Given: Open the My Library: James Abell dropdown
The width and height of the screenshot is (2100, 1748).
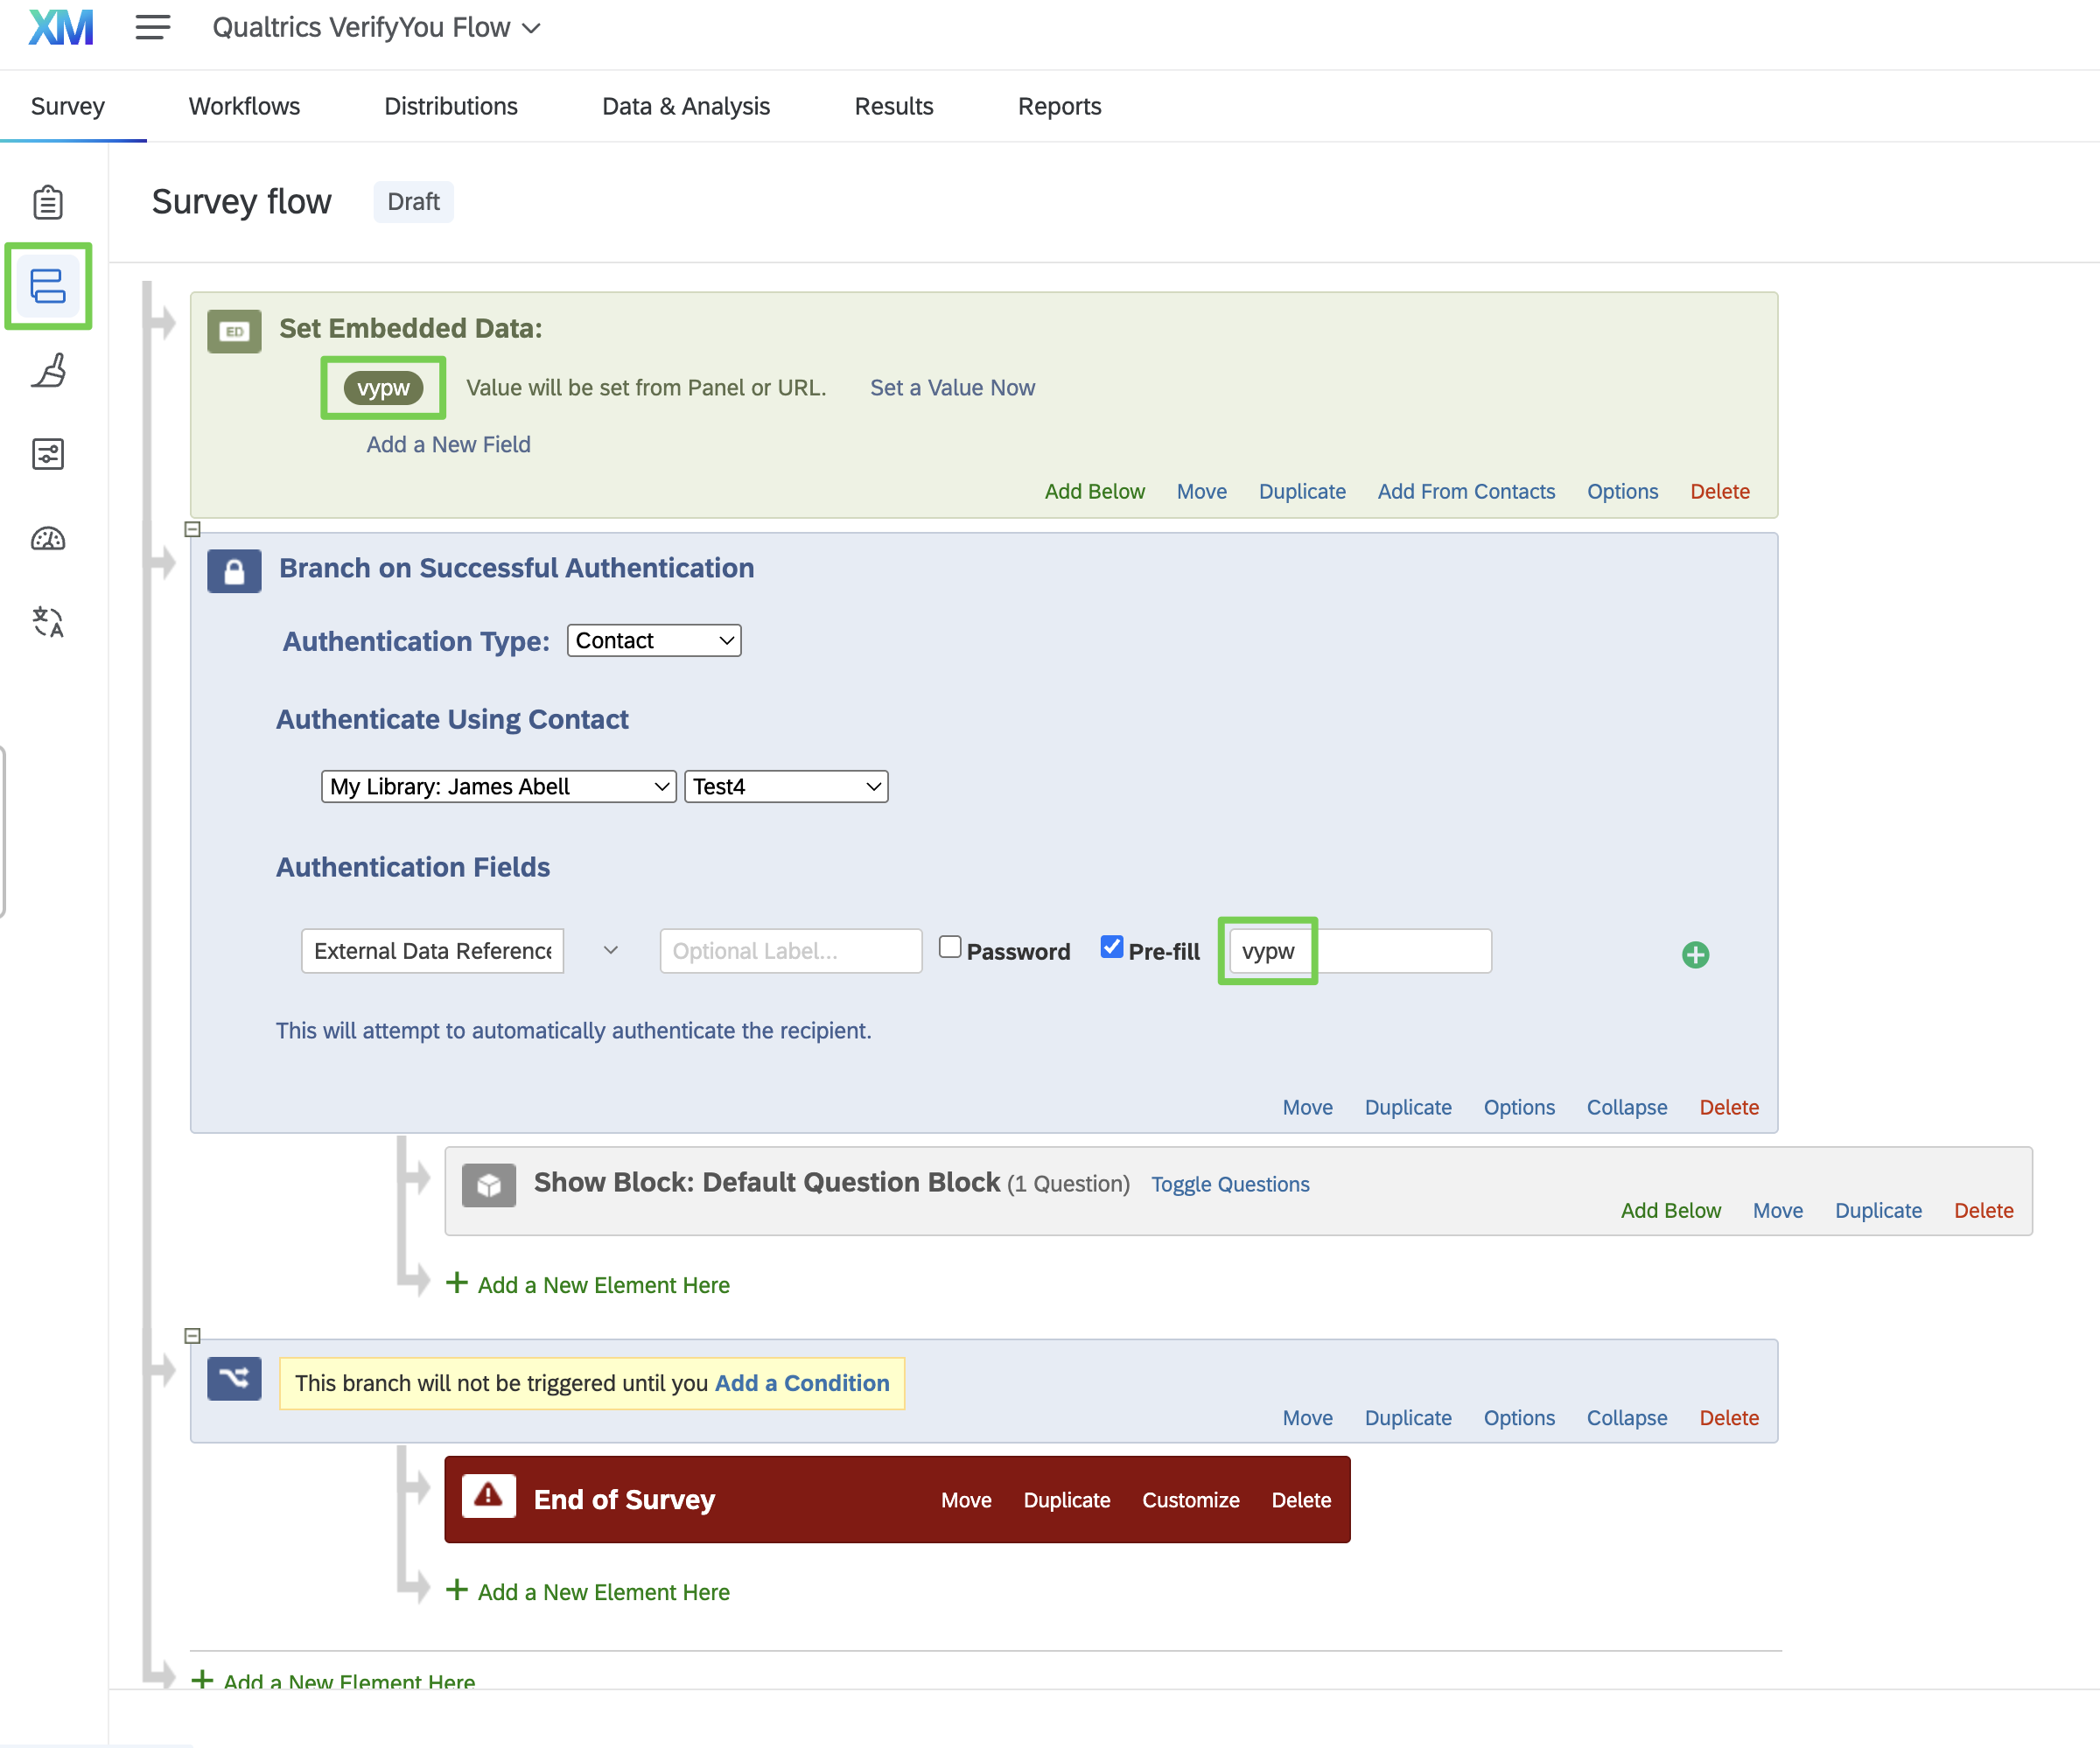Looking at the screenshot, I should point(499,786).
